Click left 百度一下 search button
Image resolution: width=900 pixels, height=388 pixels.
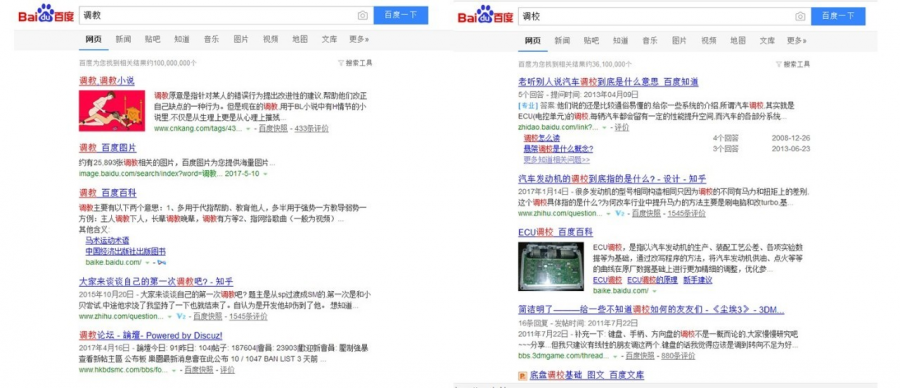tap(401, 15)
